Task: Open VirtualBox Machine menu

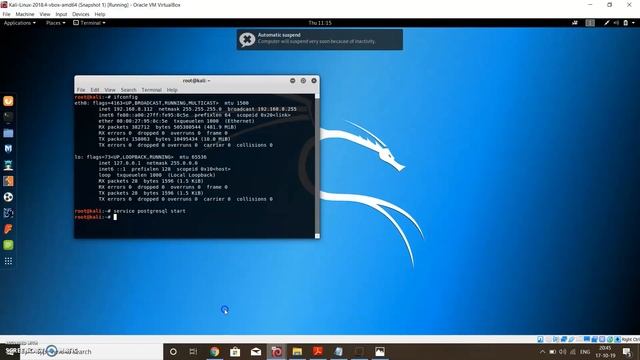Action: 25,14
